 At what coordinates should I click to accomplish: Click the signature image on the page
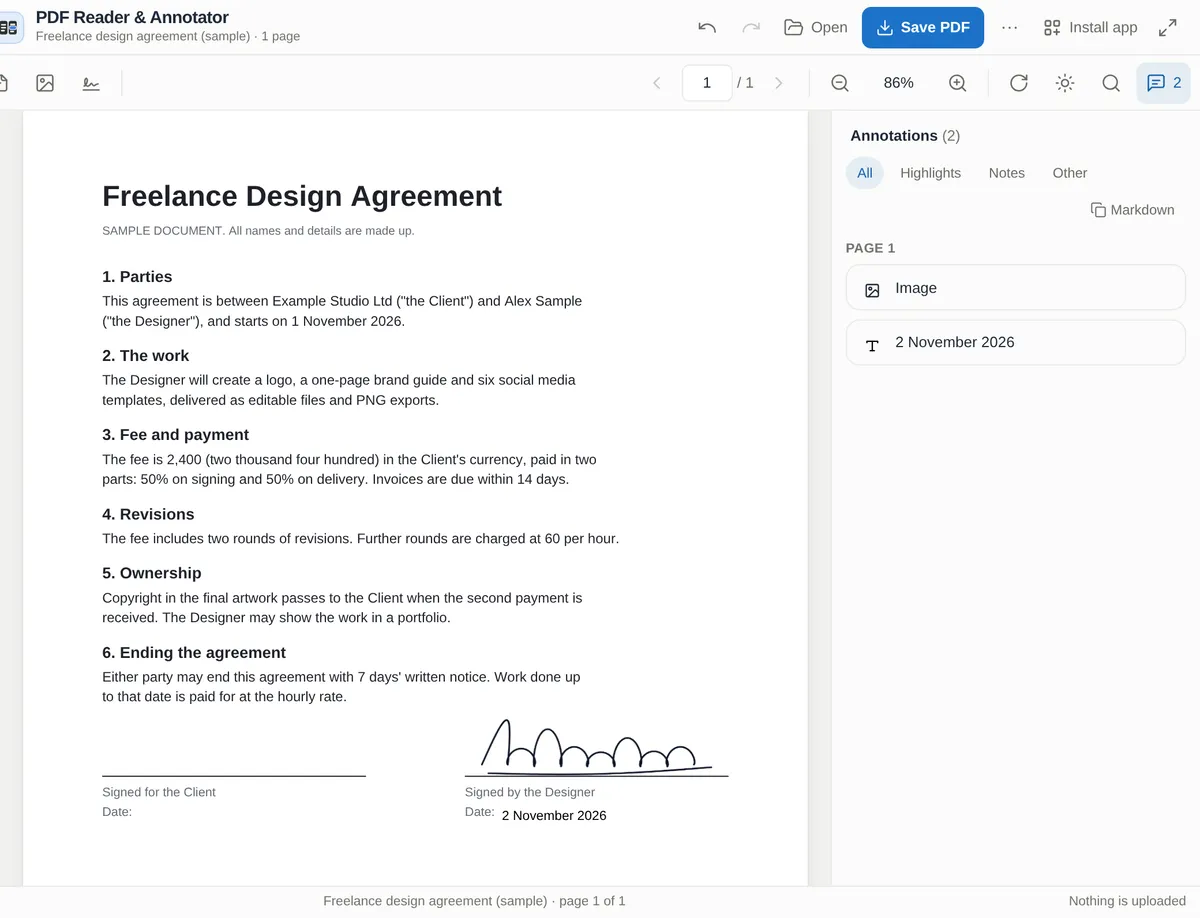click(596, 748)
